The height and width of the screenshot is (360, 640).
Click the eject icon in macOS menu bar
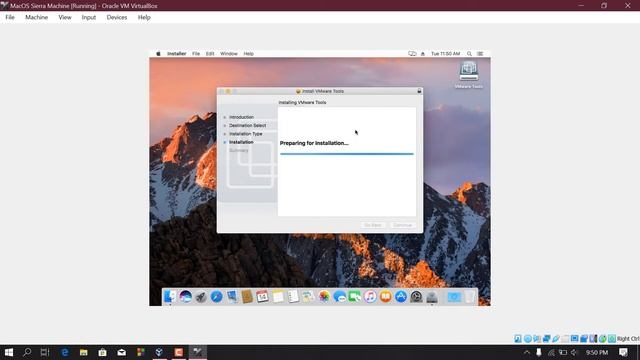coord(423,54)
